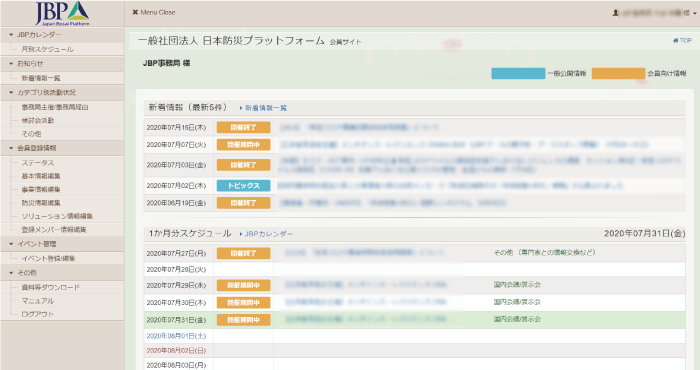Click the date 2020年07月28日(火) in schedule
Screen dimensions: 700x370
[176, 270]
